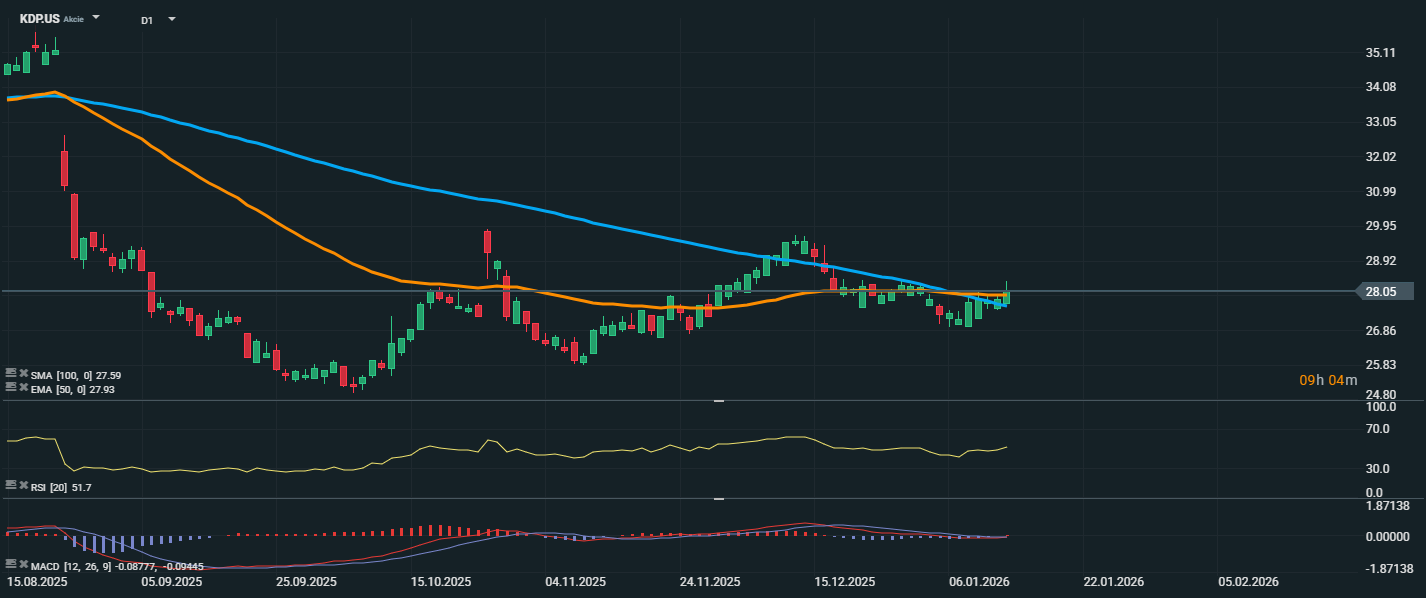Open settings icon for MACD indicator
This screenshot has width=1426, height=598.
11,565
